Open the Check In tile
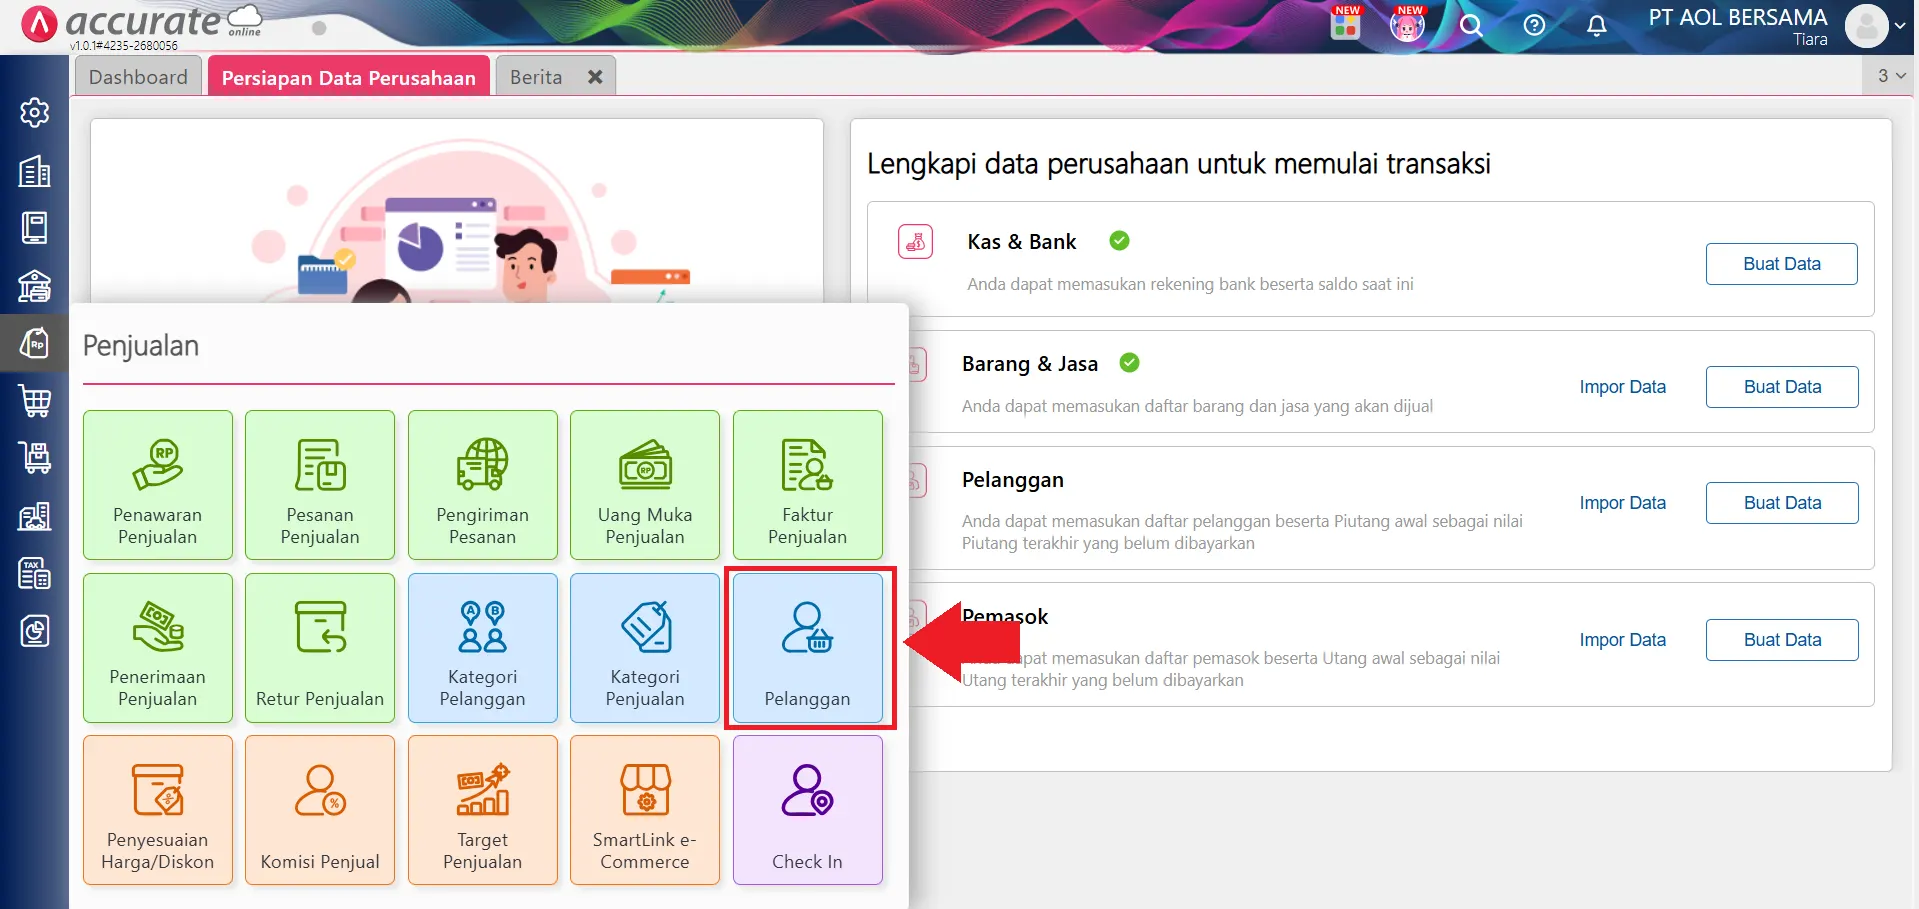Screen dimensions: 1919x909 (808, 810)
